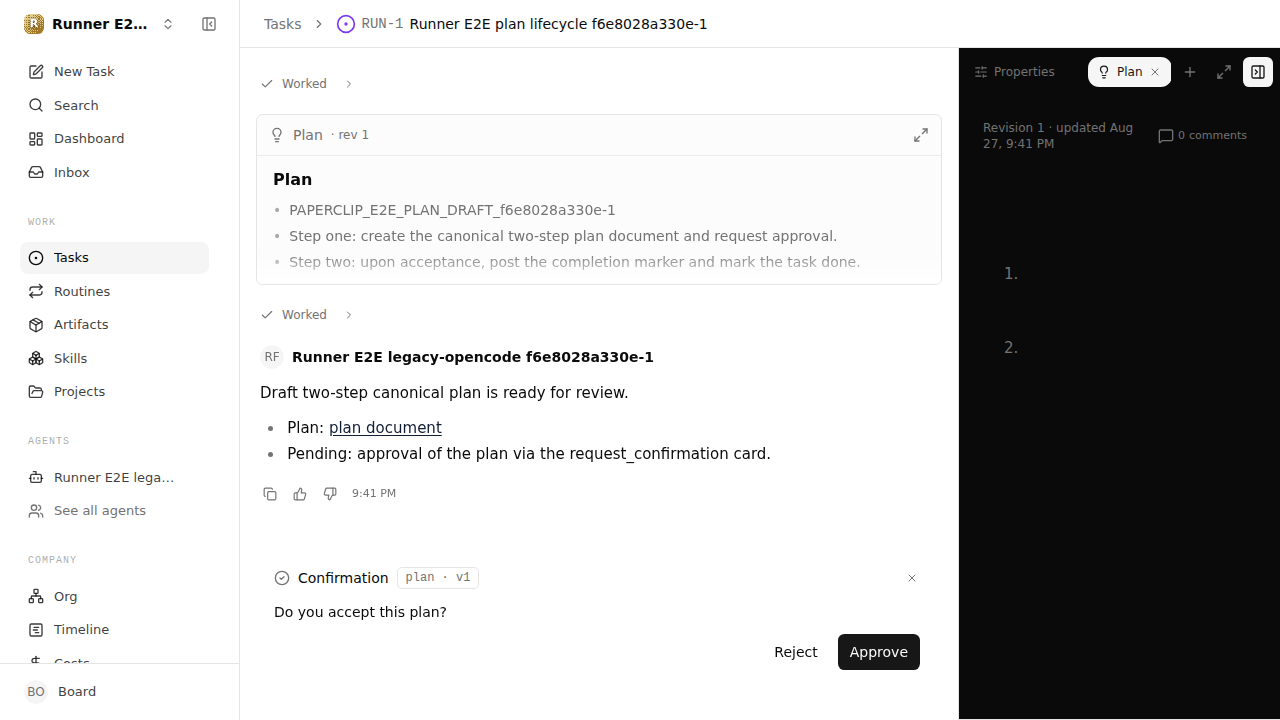
Task: Open the Inbox
Action: [x=114, y=172]
